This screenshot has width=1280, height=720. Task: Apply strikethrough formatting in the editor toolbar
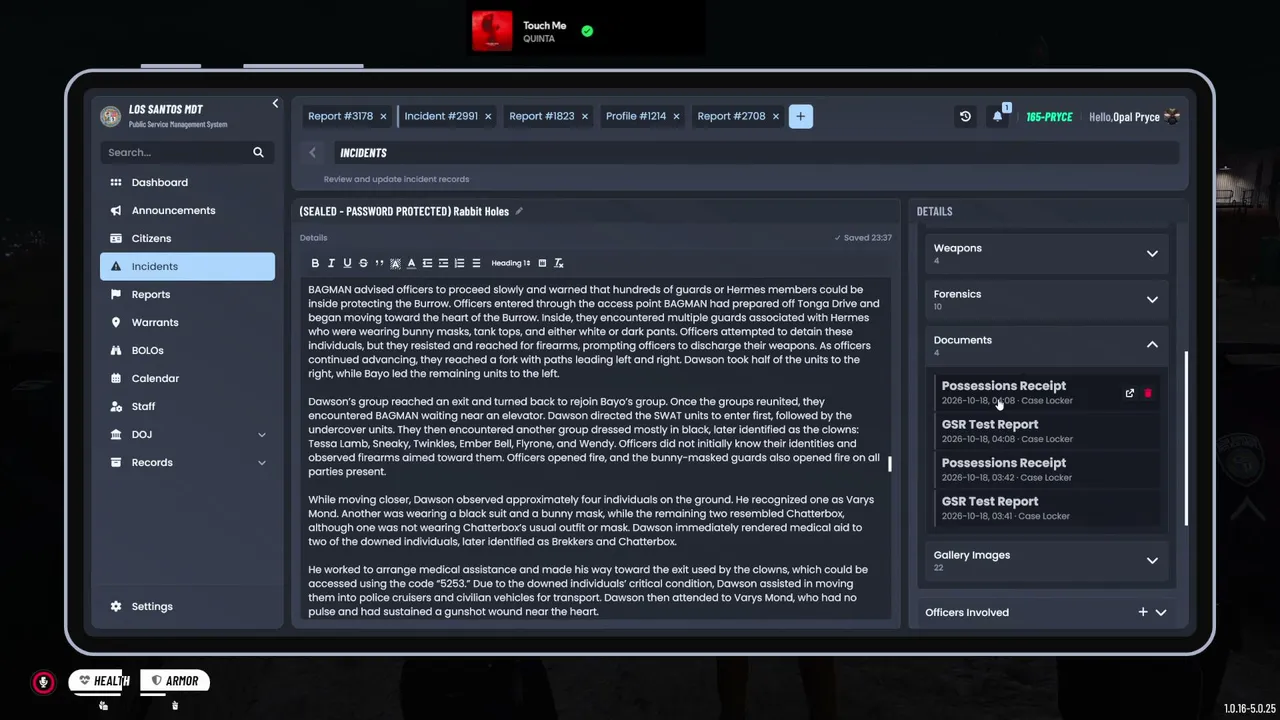(x=363, y=263)
